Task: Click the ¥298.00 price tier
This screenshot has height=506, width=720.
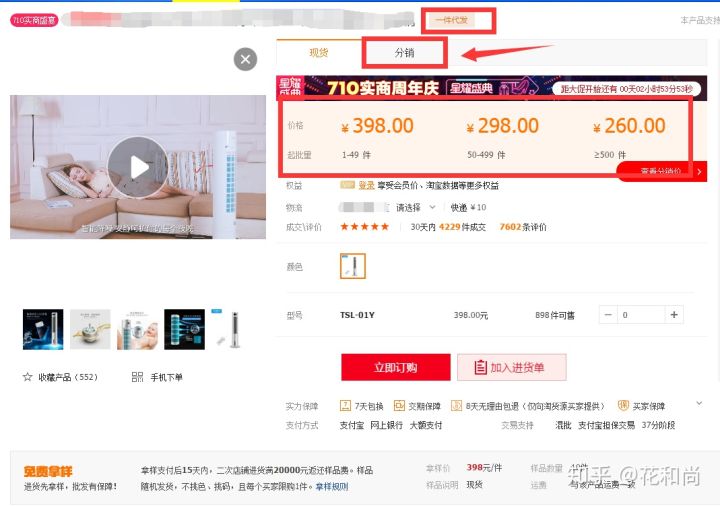Action: click(x=503, y=126)
